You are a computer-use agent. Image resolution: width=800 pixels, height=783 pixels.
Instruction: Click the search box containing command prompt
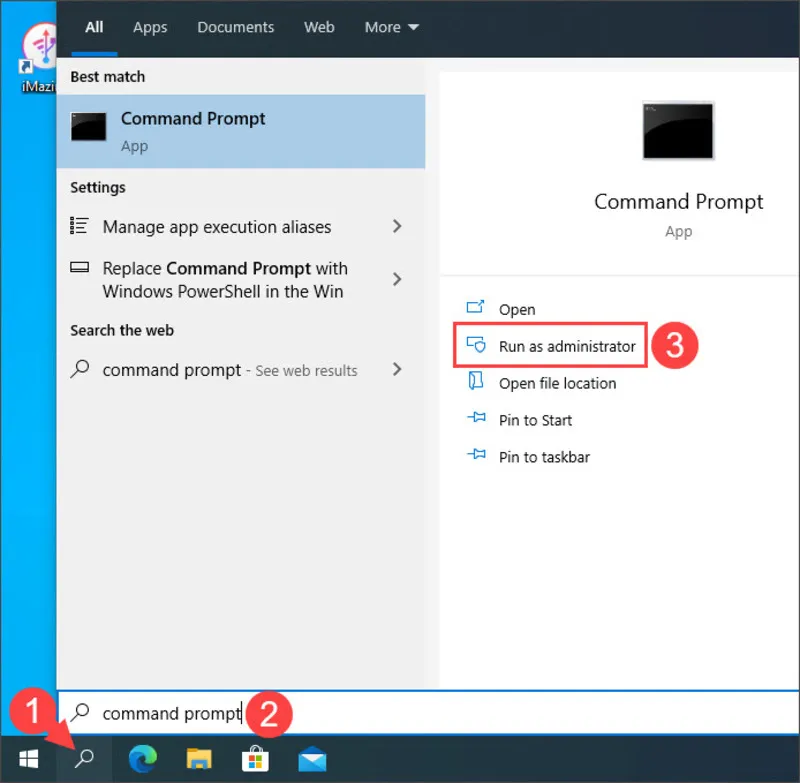[428, 713]
